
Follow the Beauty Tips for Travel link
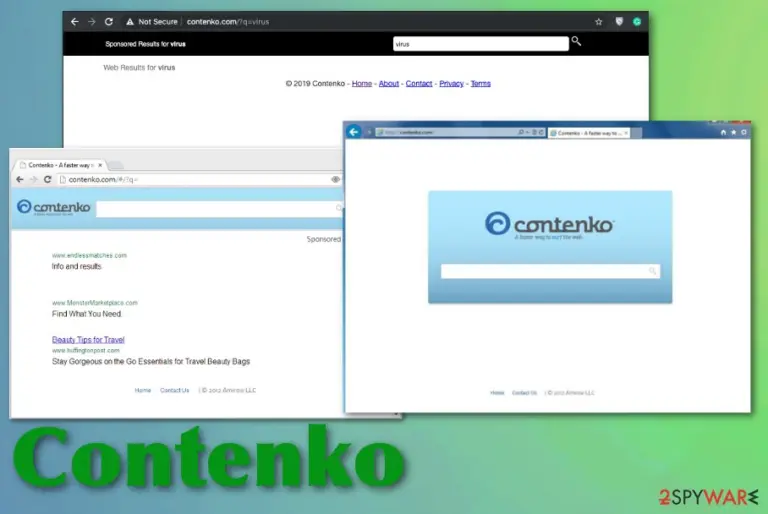click(88, 340)
